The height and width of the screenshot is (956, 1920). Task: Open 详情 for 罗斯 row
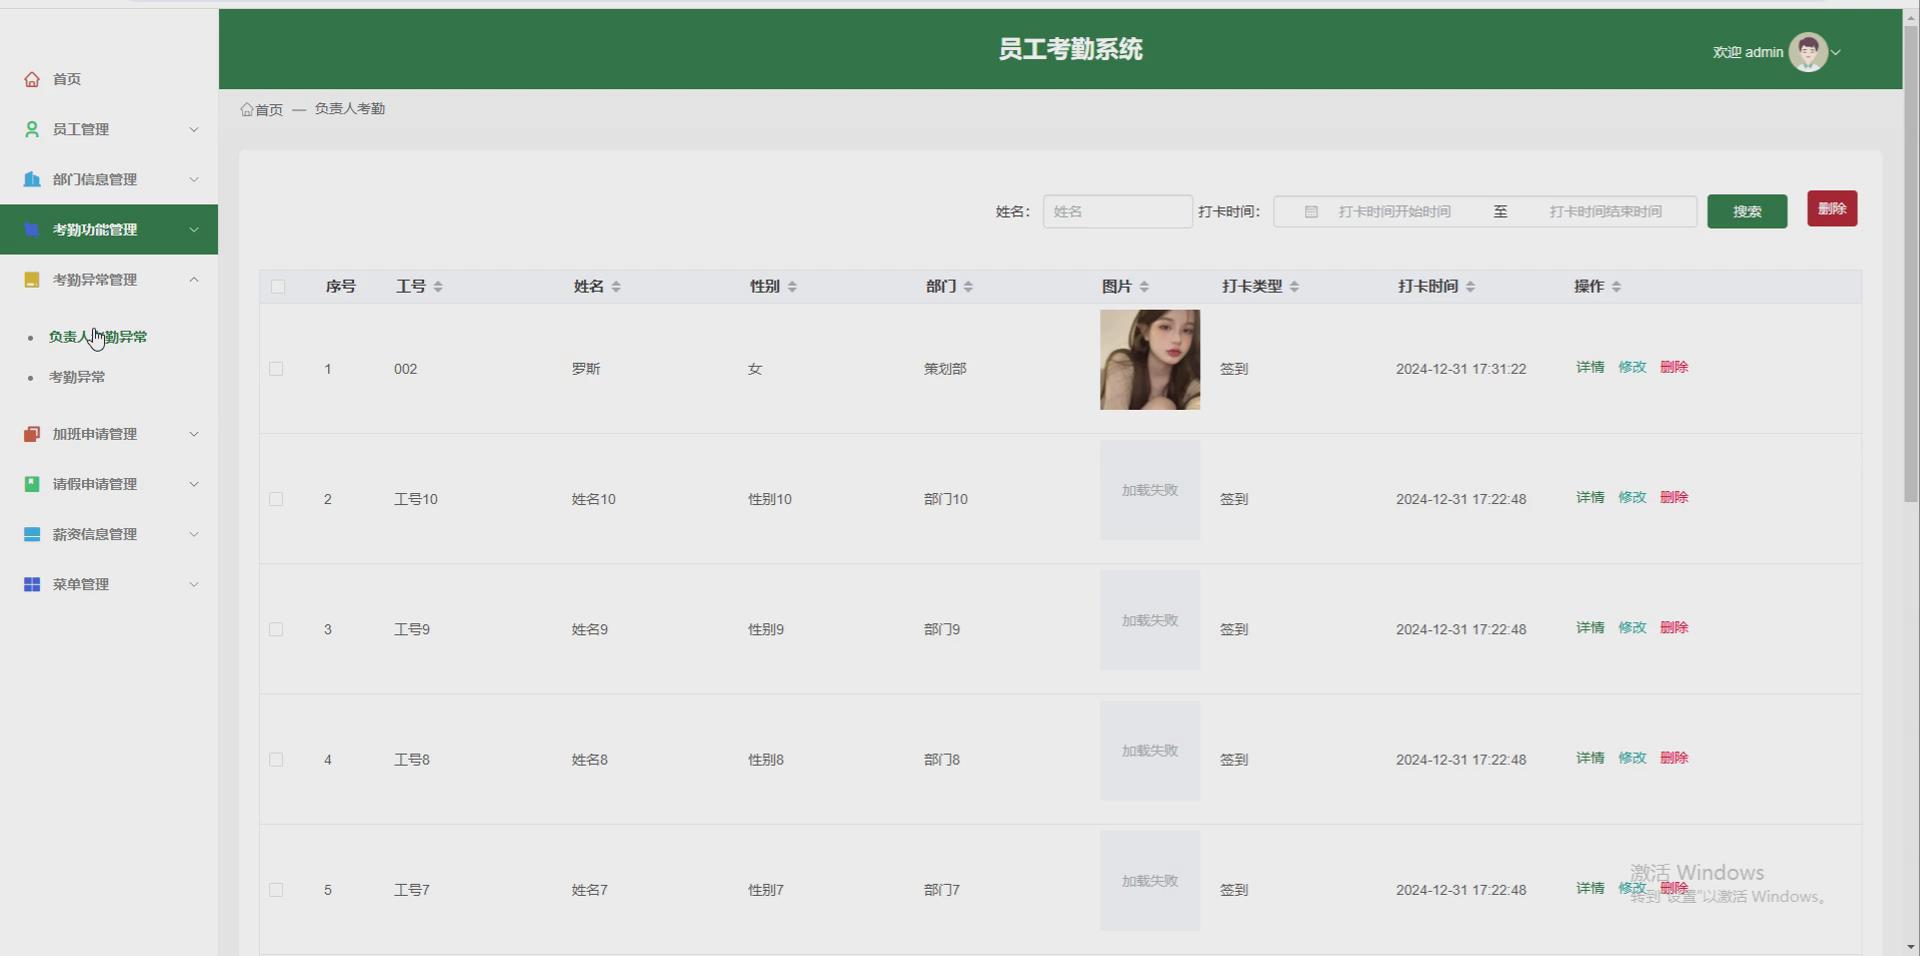coord(1590,367)
